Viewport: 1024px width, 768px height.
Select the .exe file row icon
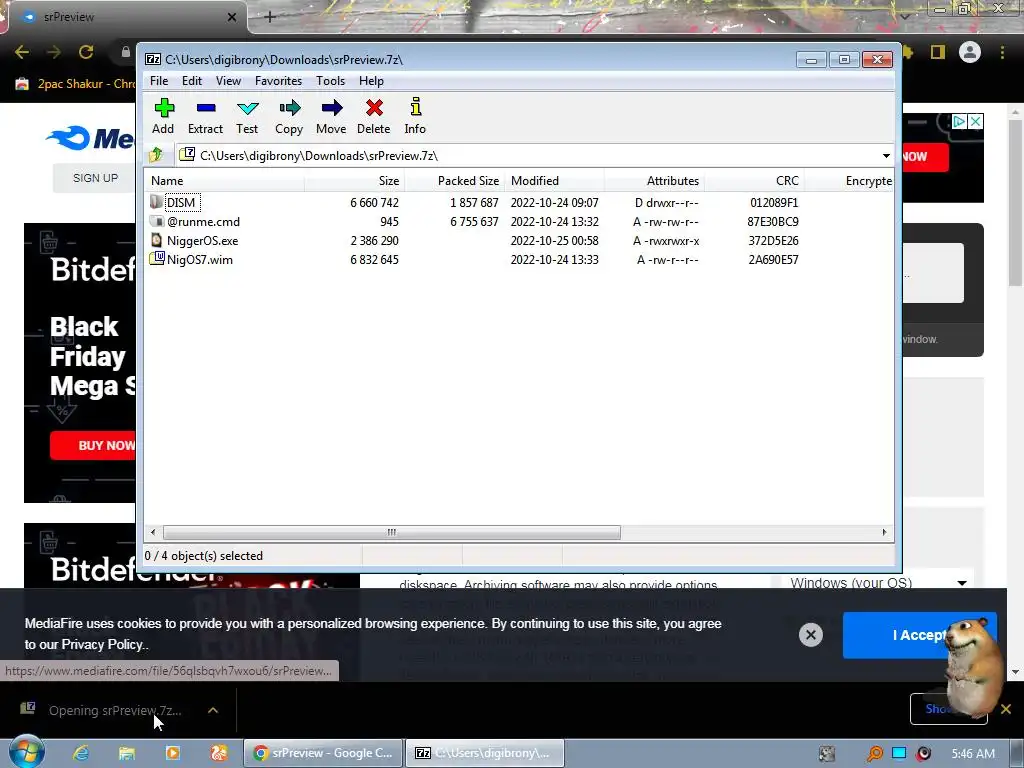point(156,240)
